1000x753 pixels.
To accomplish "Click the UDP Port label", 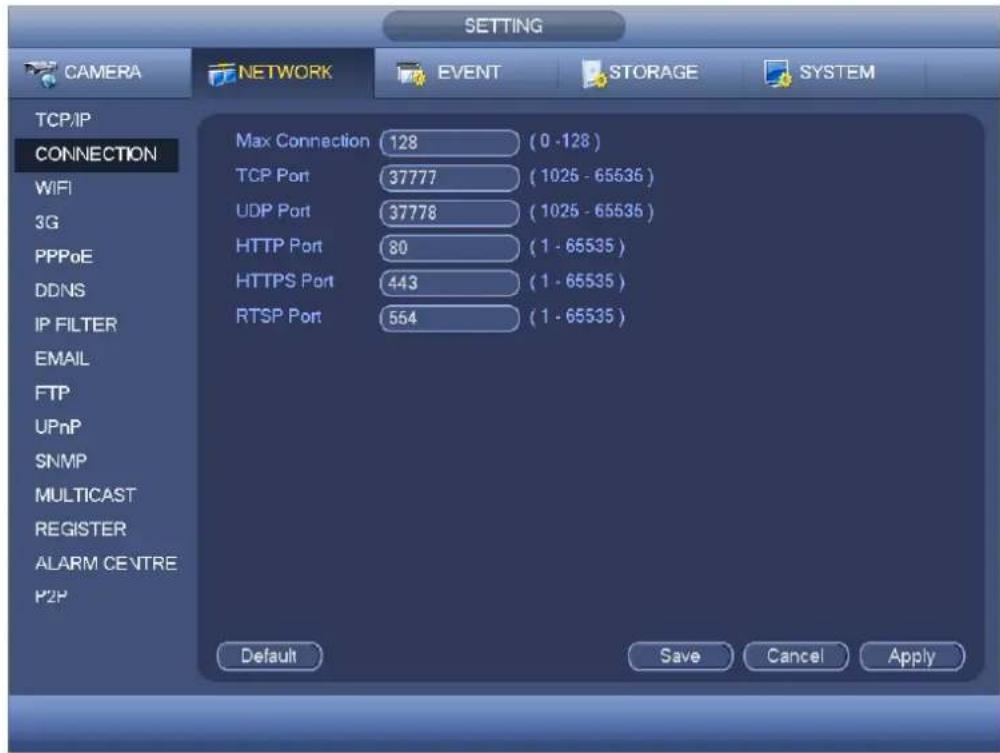I will tap(273, 211).
